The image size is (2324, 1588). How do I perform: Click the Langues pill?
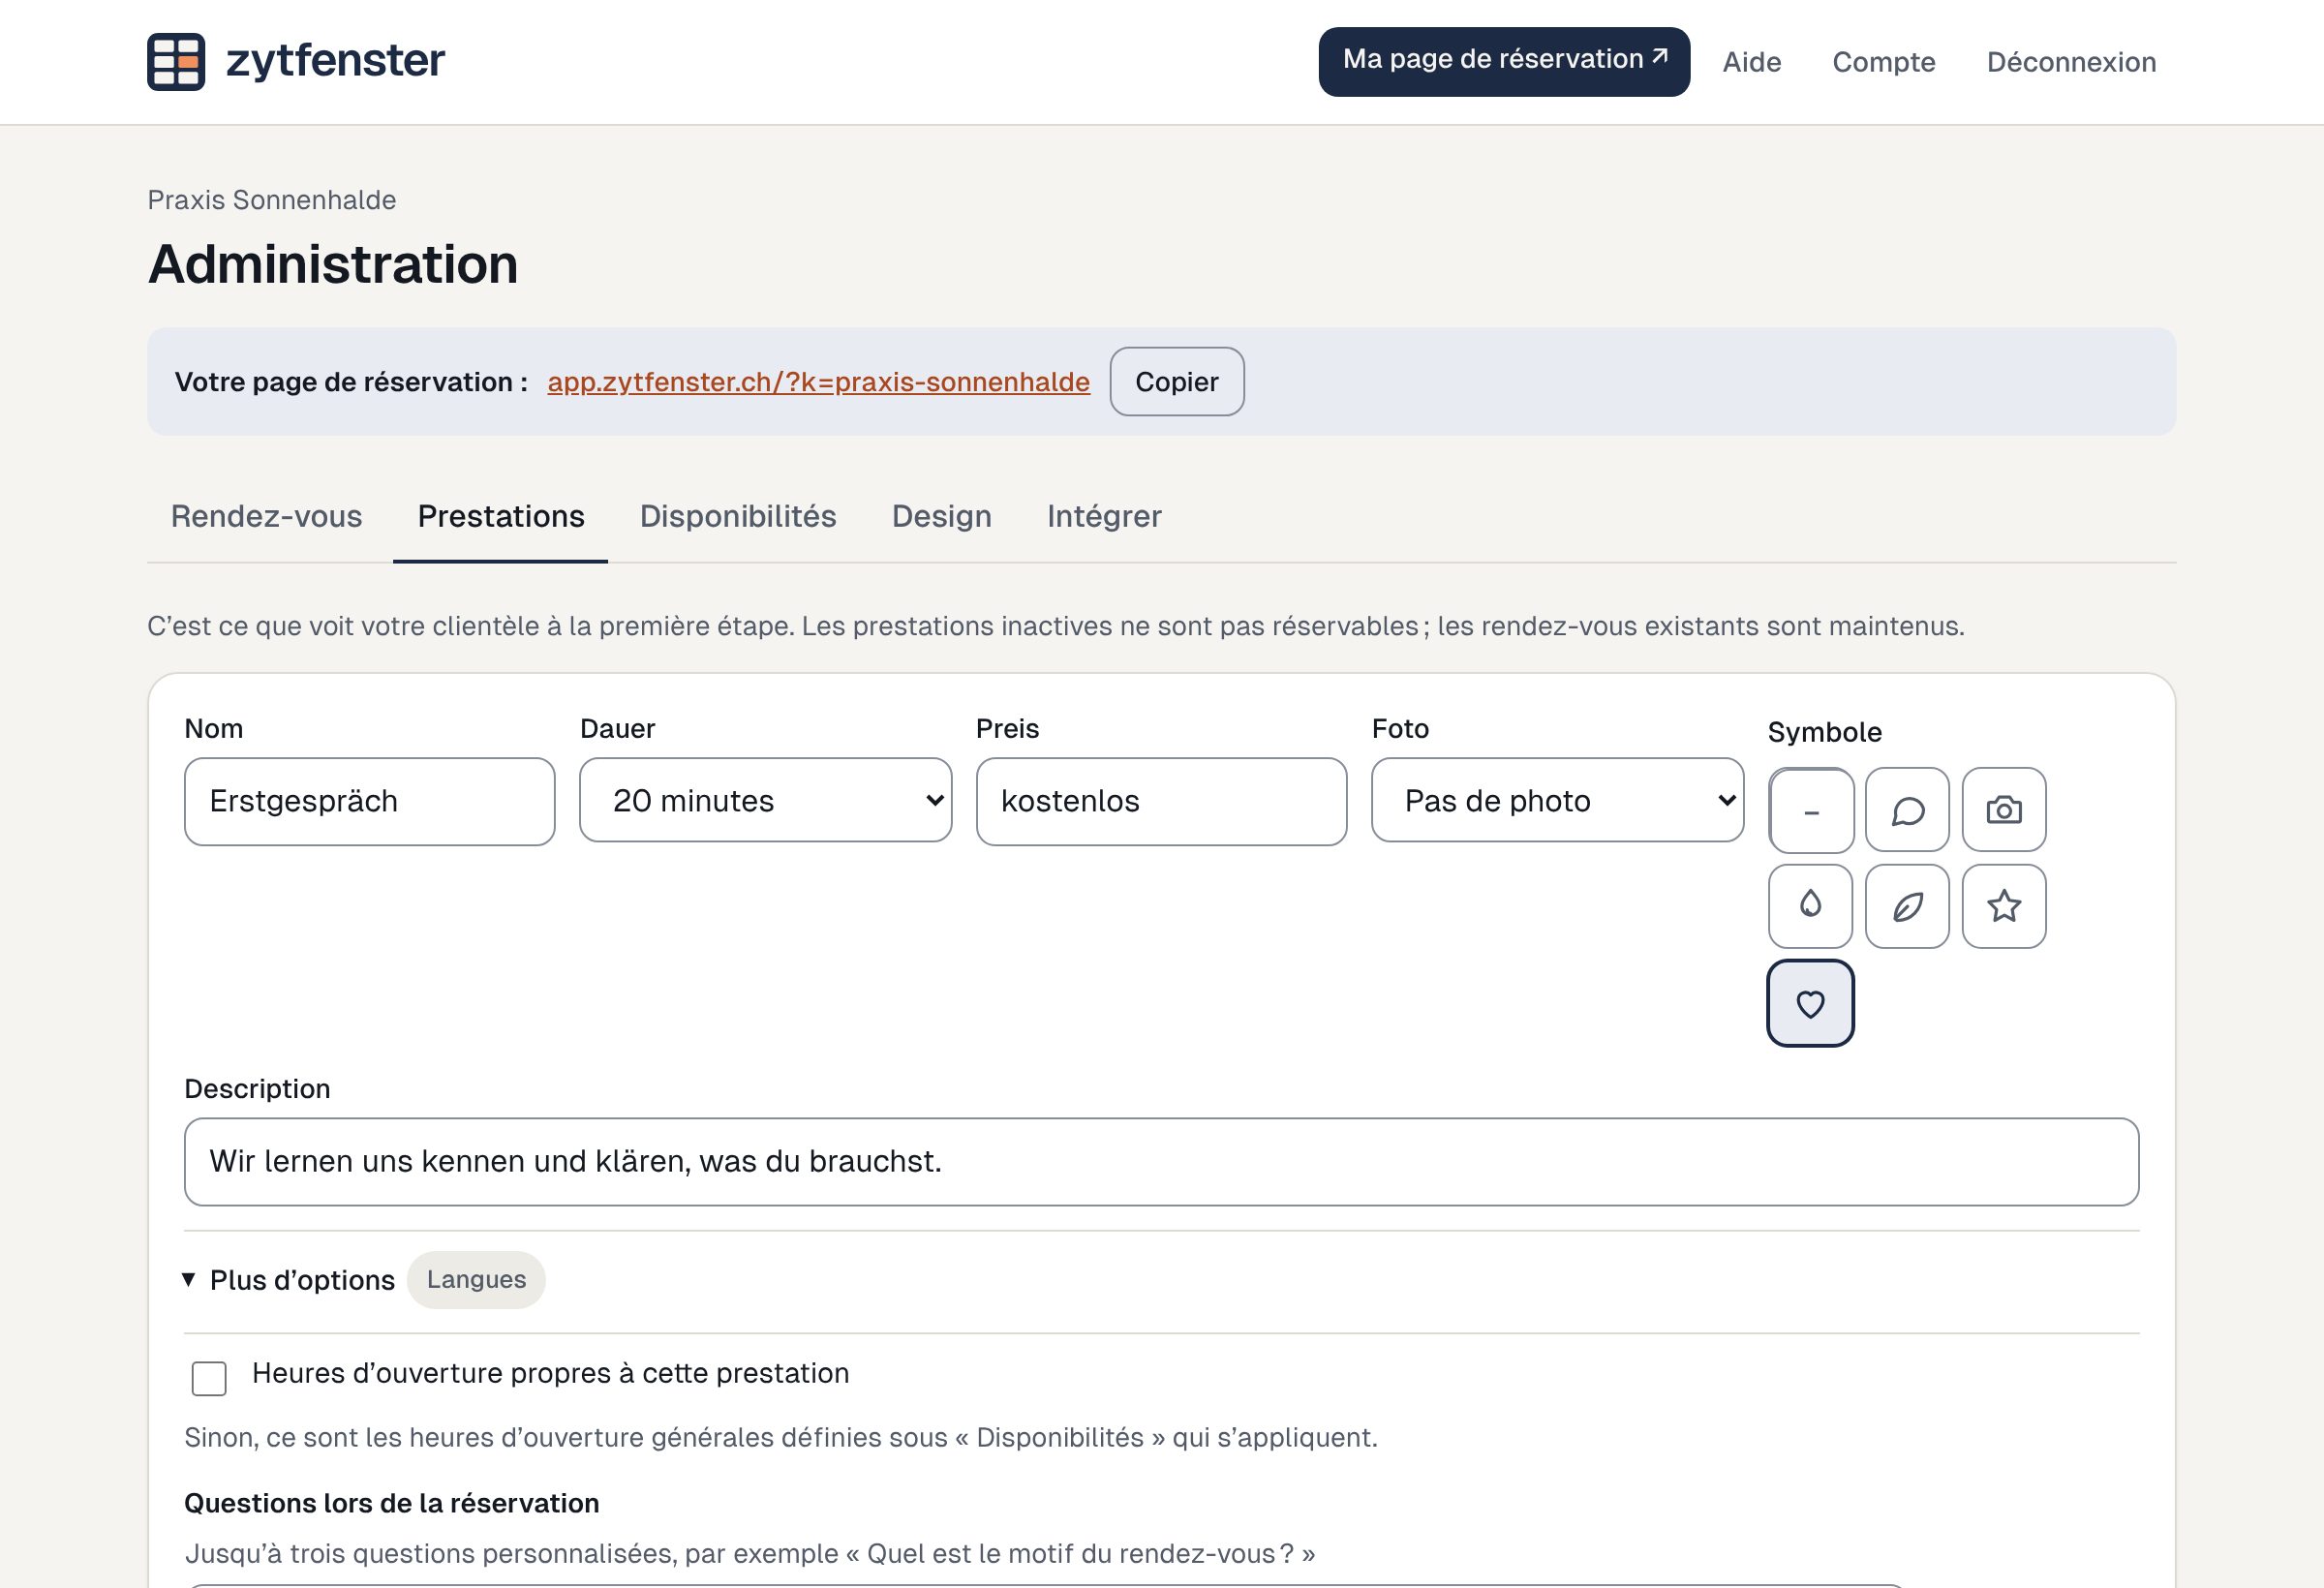tap(476, 1280)
